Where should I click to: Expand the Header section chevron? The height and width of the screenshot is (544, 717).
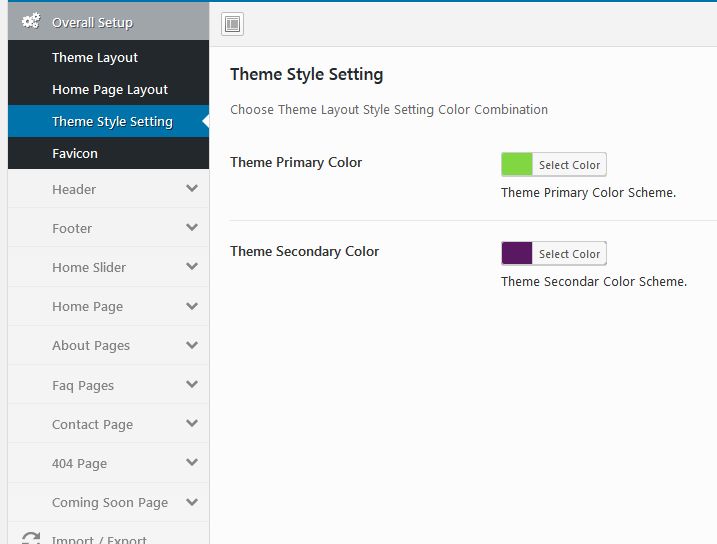[192, 188]
